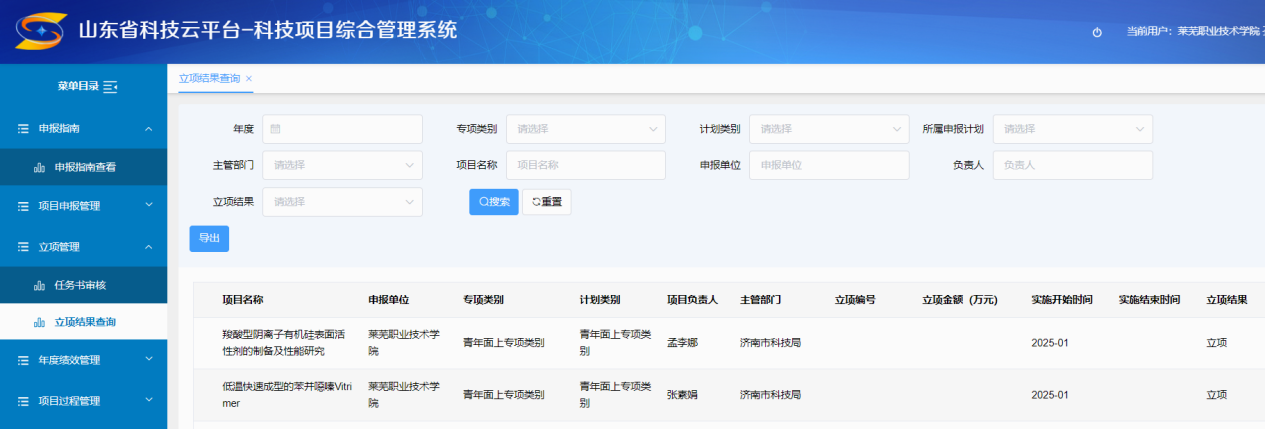Viewport: 1265px width, 429px height.
Task: Click chart icon beside 申报指南查看
Action: point(39,168)
